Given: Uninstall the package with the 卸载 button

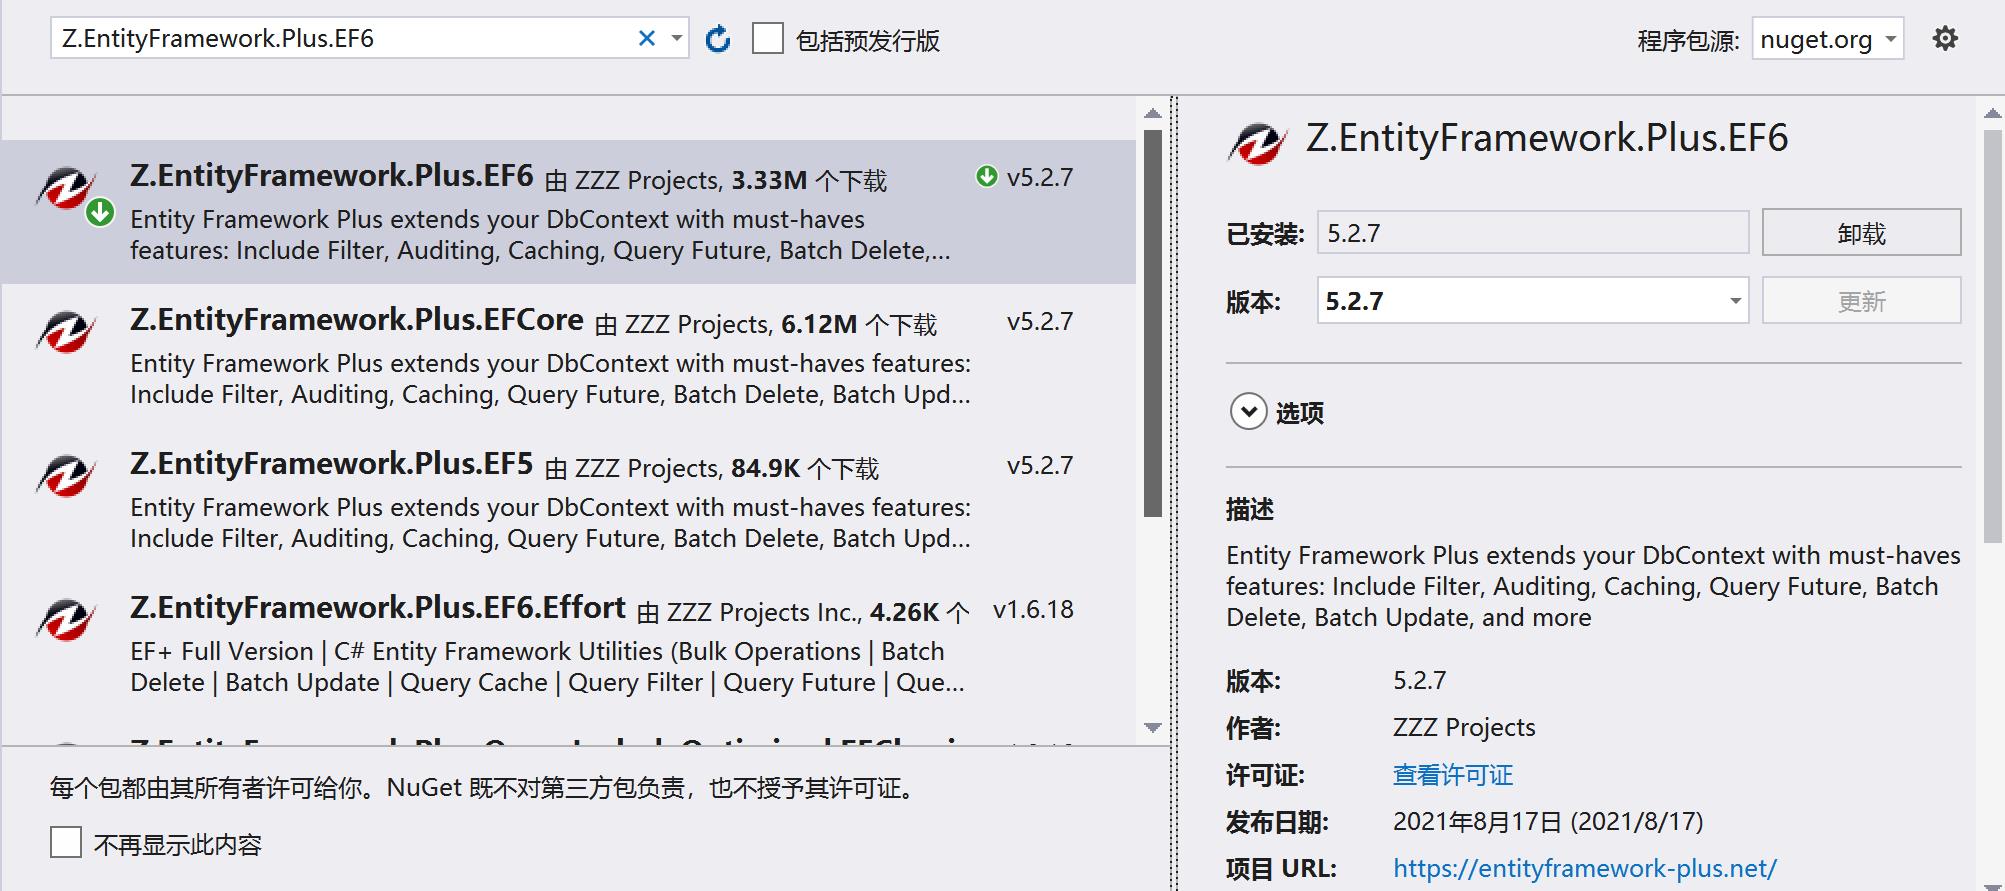Looking at the screenshot, I should [x=1861, y=233].
